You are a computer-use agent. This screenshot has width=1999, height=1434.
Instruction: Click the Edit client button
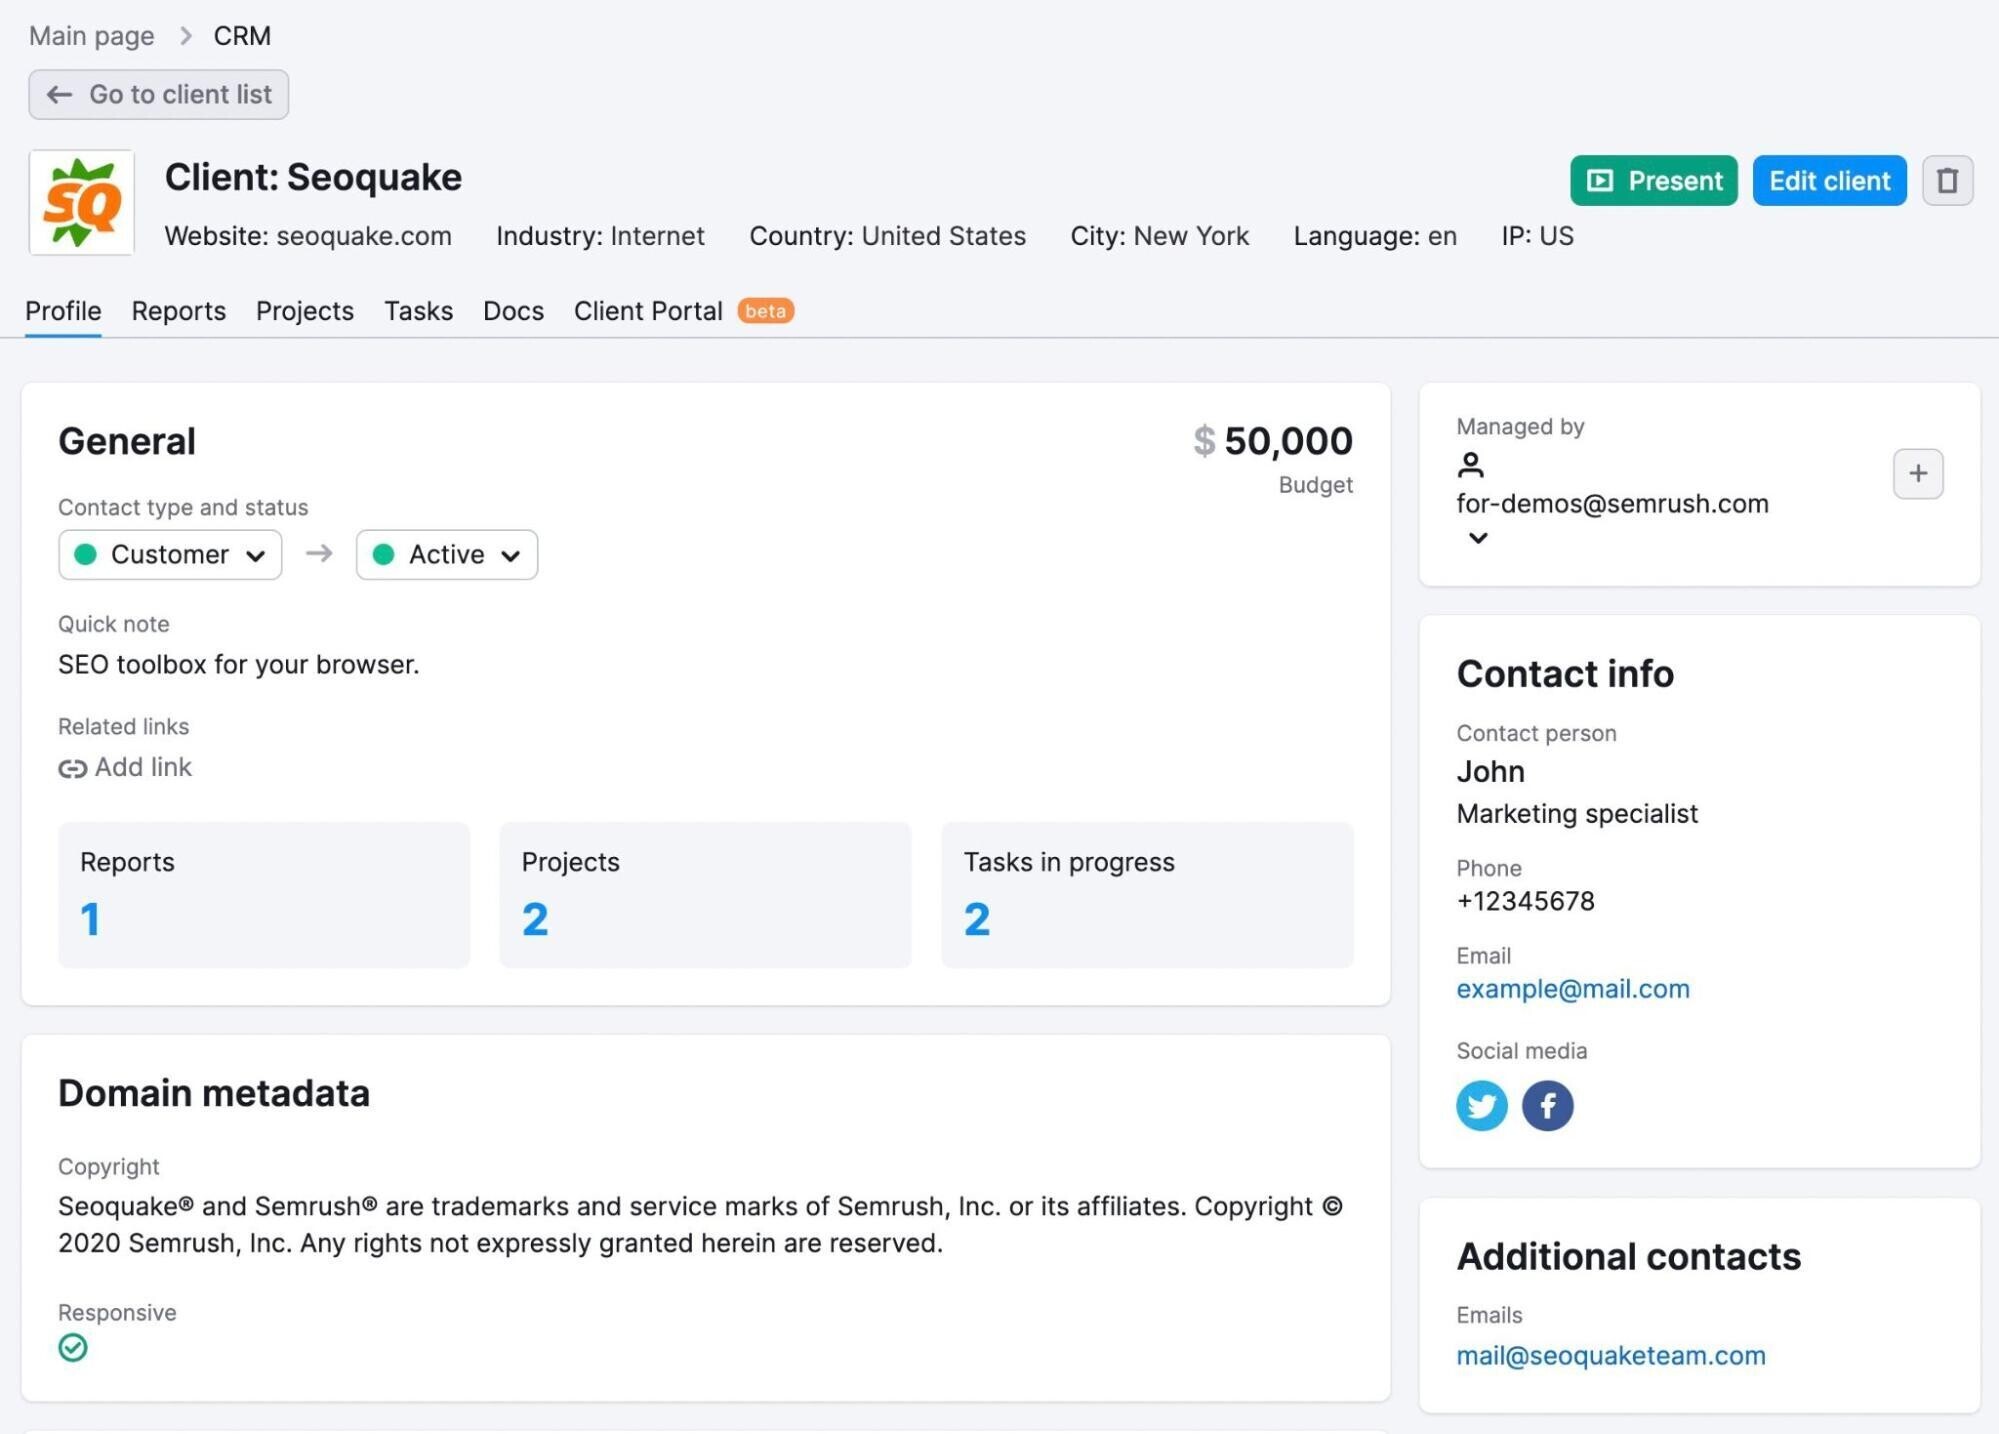1829,181
